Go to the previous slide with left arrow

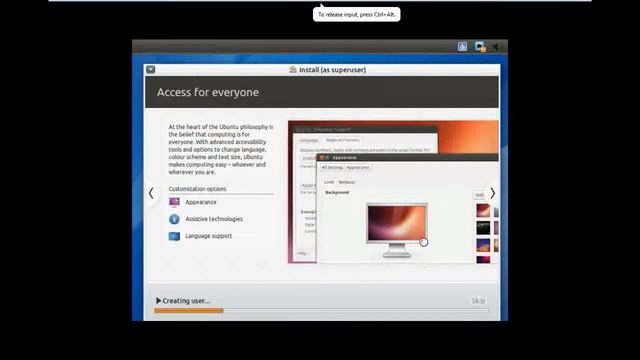click(151, 193)
